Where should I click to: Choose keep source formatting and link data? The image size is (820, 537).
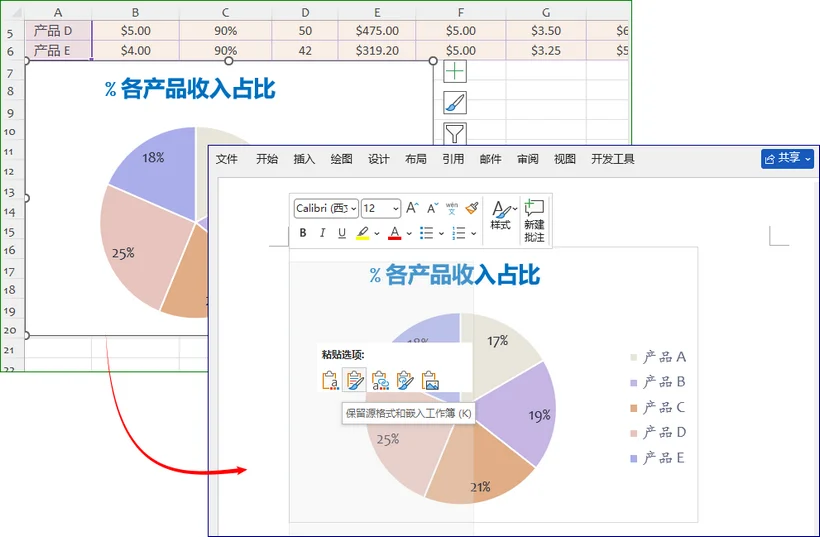pyautogui.click(x=405, y=381)
